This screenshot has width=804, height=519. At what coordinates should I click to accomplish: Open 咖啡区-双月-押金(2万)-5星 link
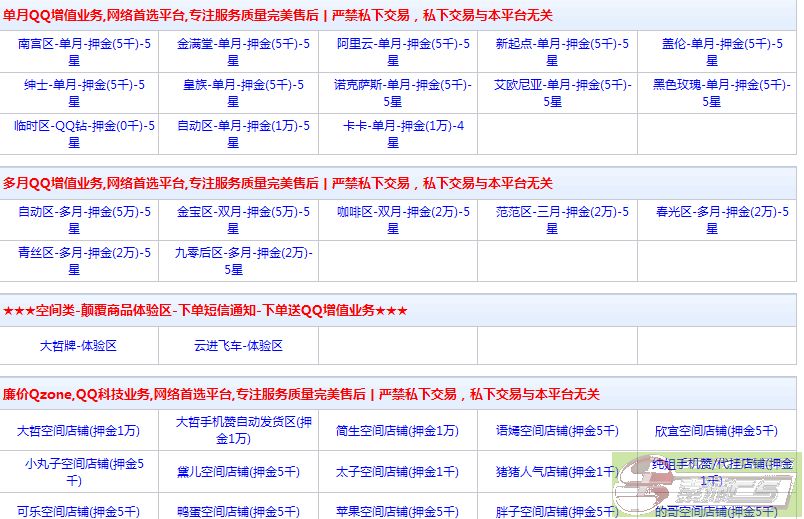(x=403, y=220)
